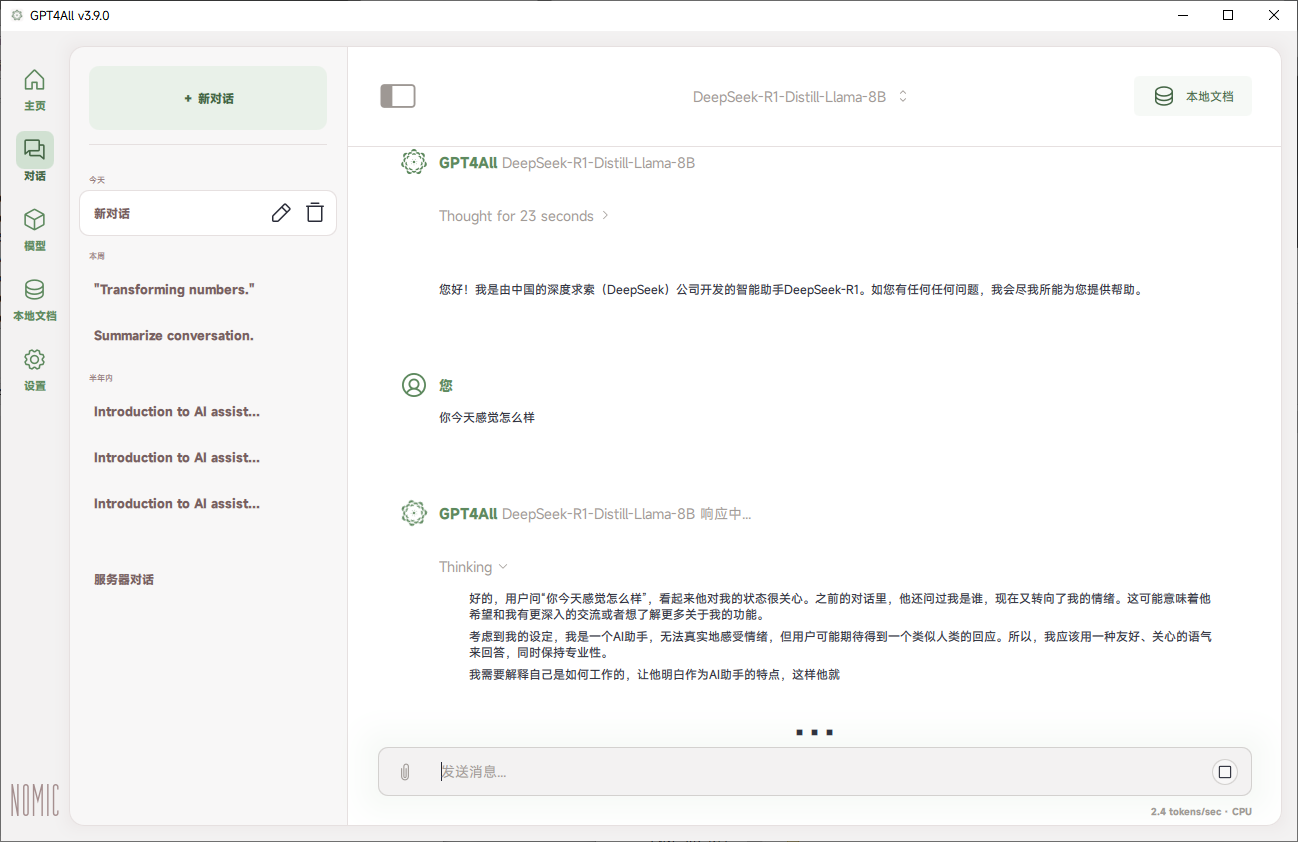Close the GPT4All window
1298x842 pixels.
click(x=1274, y=15)
